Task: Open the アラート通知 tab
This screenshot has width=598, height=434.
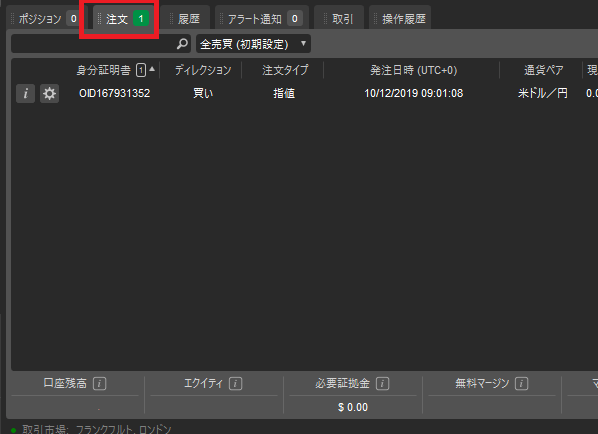Action: coord(262,18)
